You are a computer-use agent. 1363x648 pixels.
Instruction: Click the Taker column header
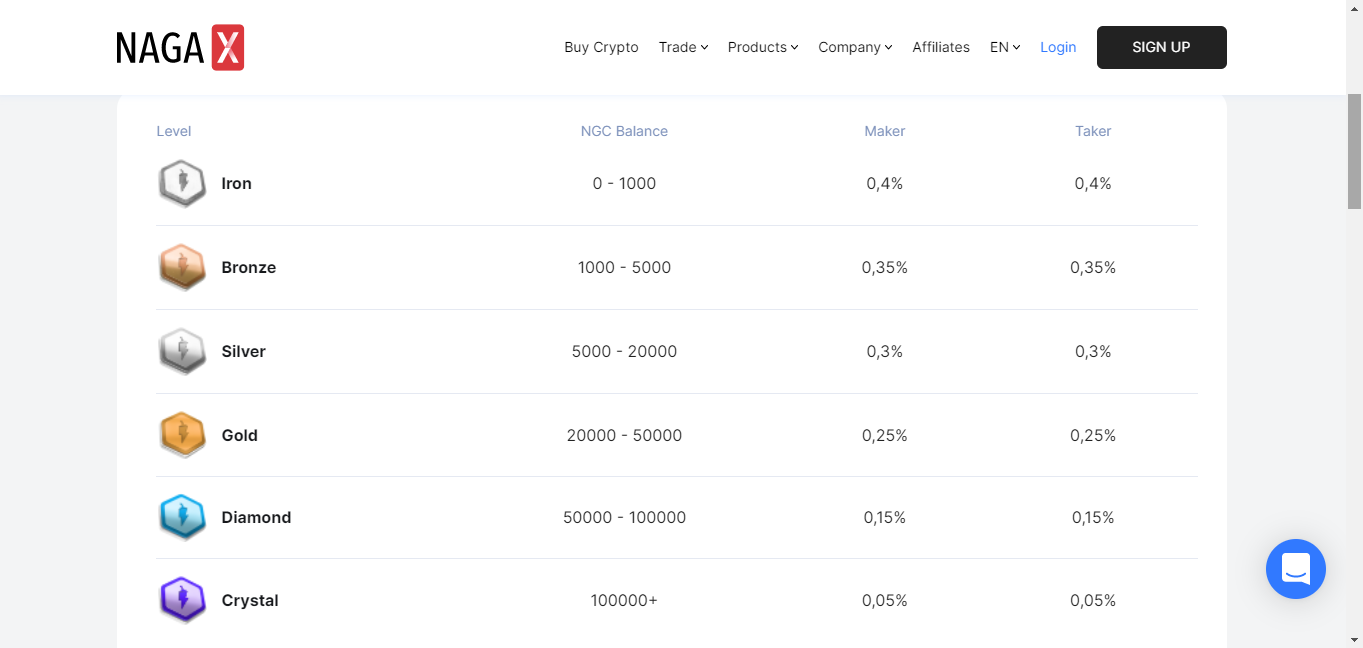pyautogui.click(x=1093, y=131)
